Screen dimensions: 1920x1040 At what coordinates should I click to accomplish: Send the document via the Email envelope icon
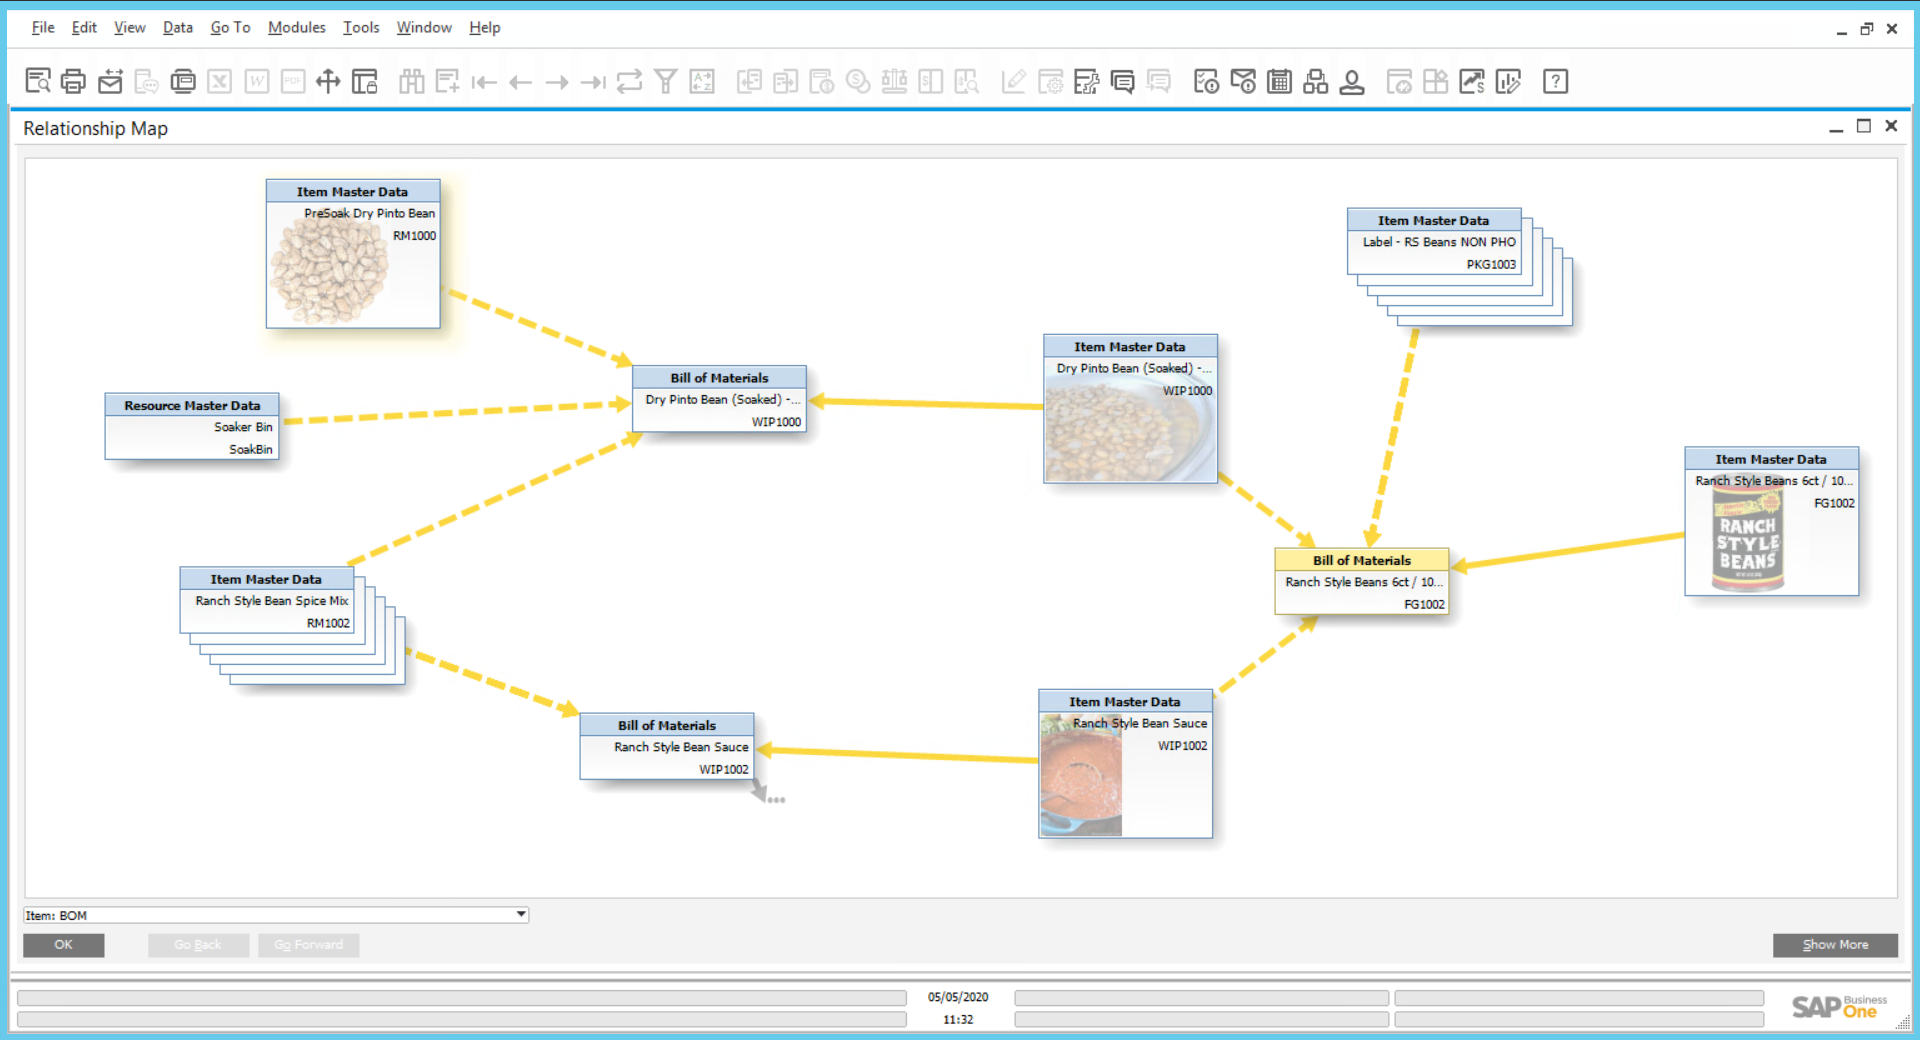pos(110,81)
